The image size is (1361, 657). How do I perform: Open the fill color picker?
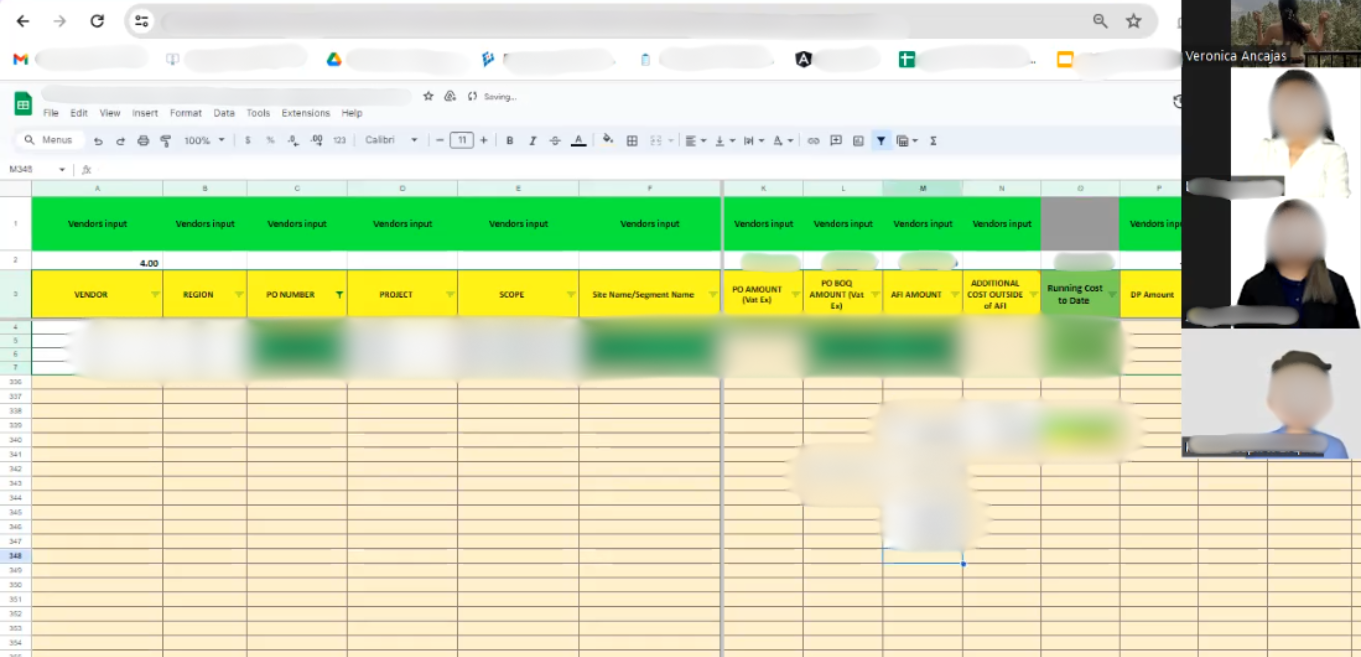coord(608,140)
